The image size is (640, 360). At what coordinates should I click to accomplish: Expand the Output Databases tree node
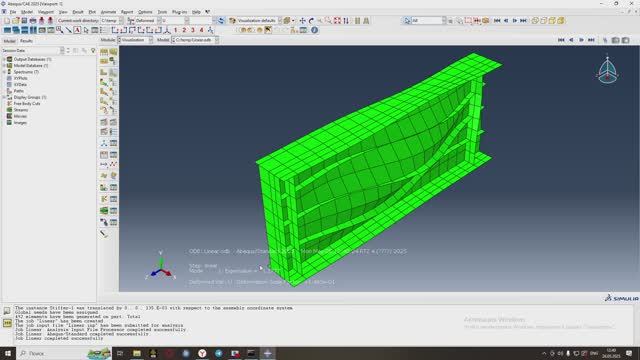[x=4, y=59]
